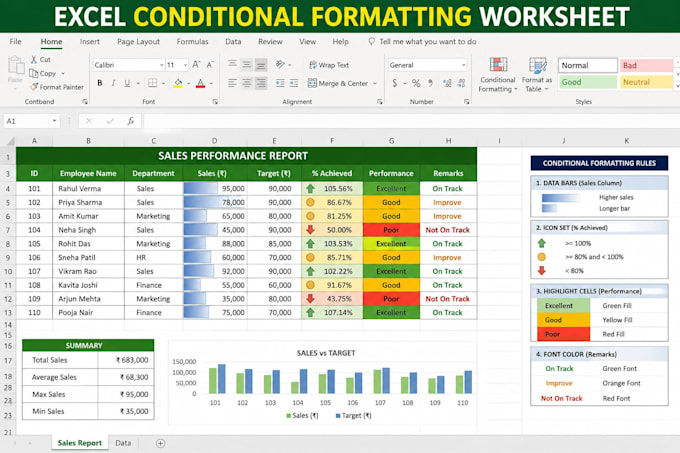Center text horizontally
The width and height of the screenshot is (680, 453).
pos(246,83)
